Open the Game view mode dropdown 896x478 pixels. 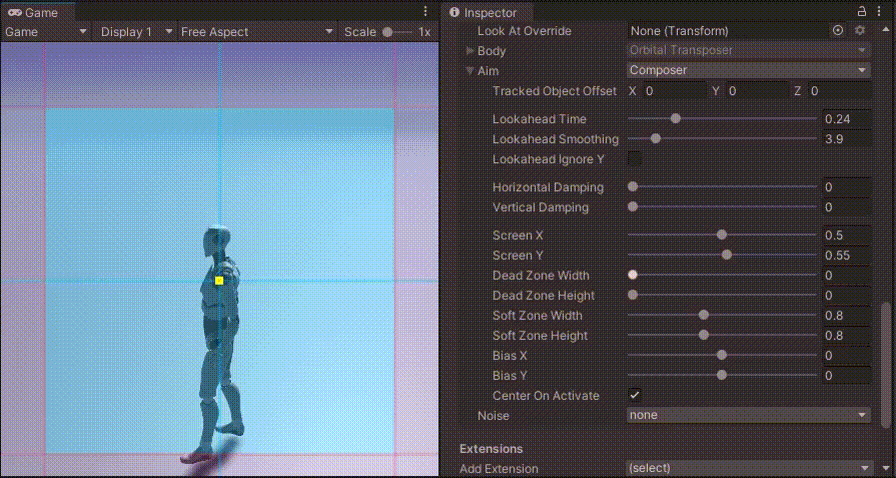(x=46, y=32)
